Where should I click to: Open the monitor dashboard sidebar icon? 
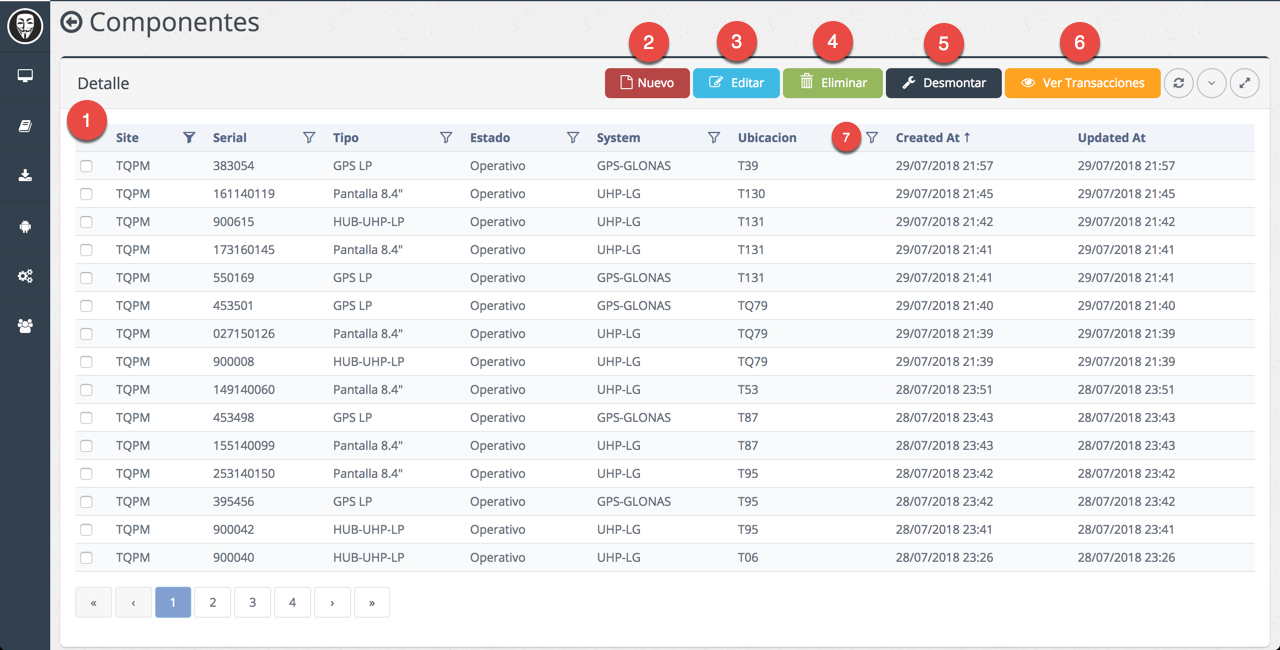point(25,76)
